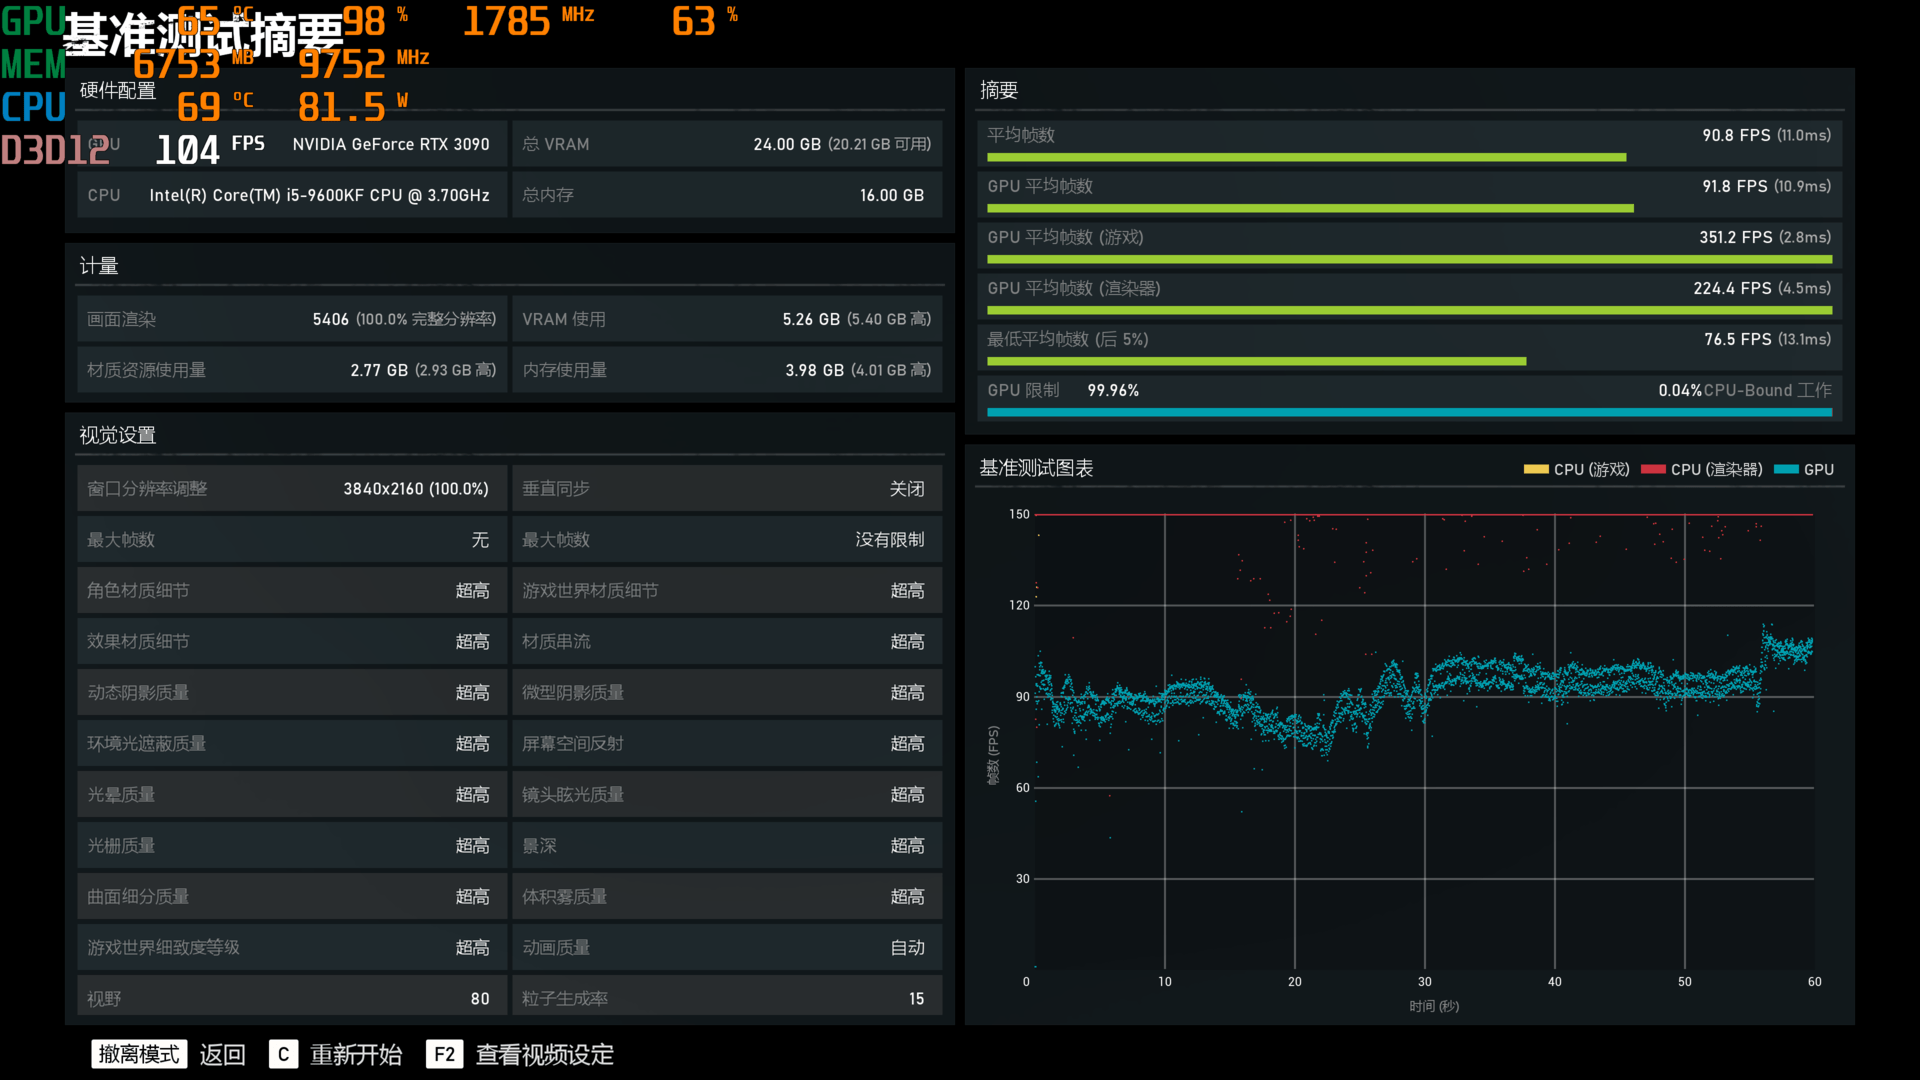Screen dimensions: 1920x1080
Task: Click the red CPU (渲染器) legend swatch
Action: (1653, 469)
